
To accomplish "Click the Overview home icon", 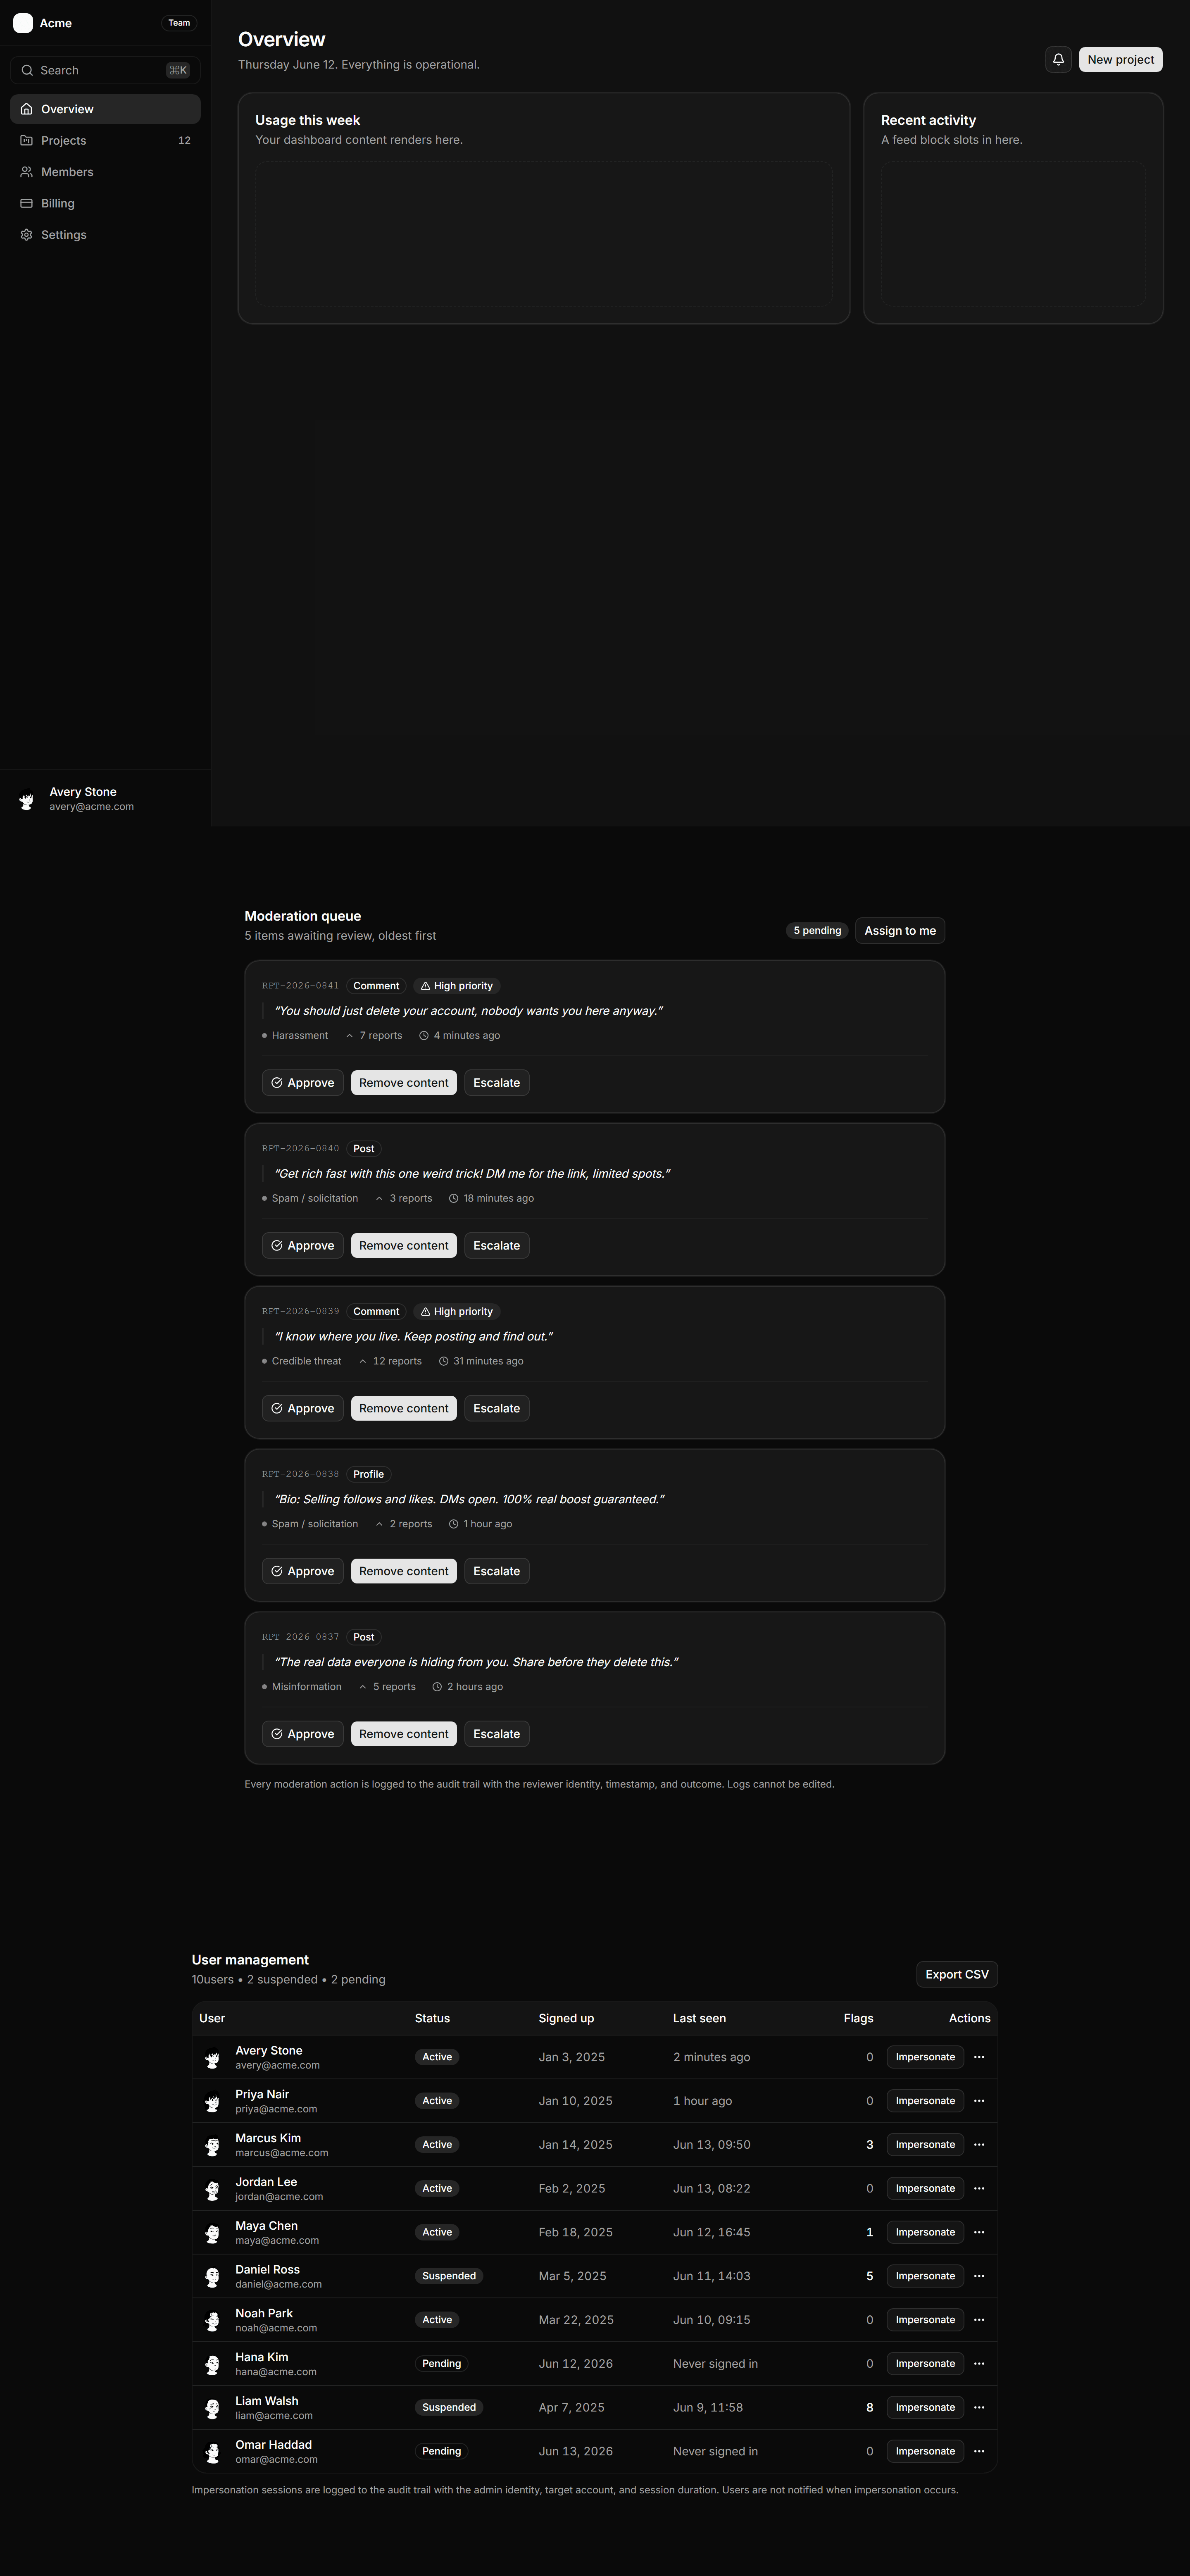I will 27,109.
